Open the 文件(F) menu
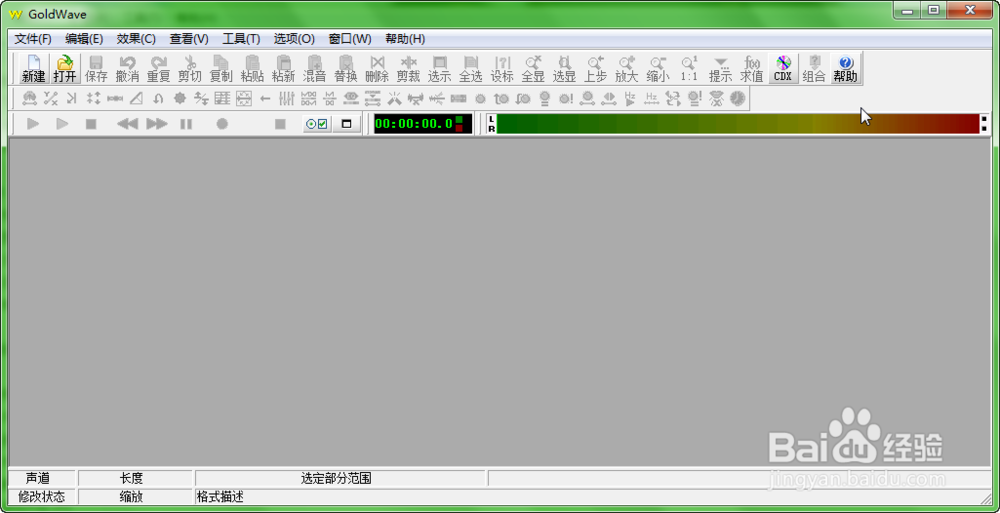Screen dimensions: 1000x513 click(33, 39)
